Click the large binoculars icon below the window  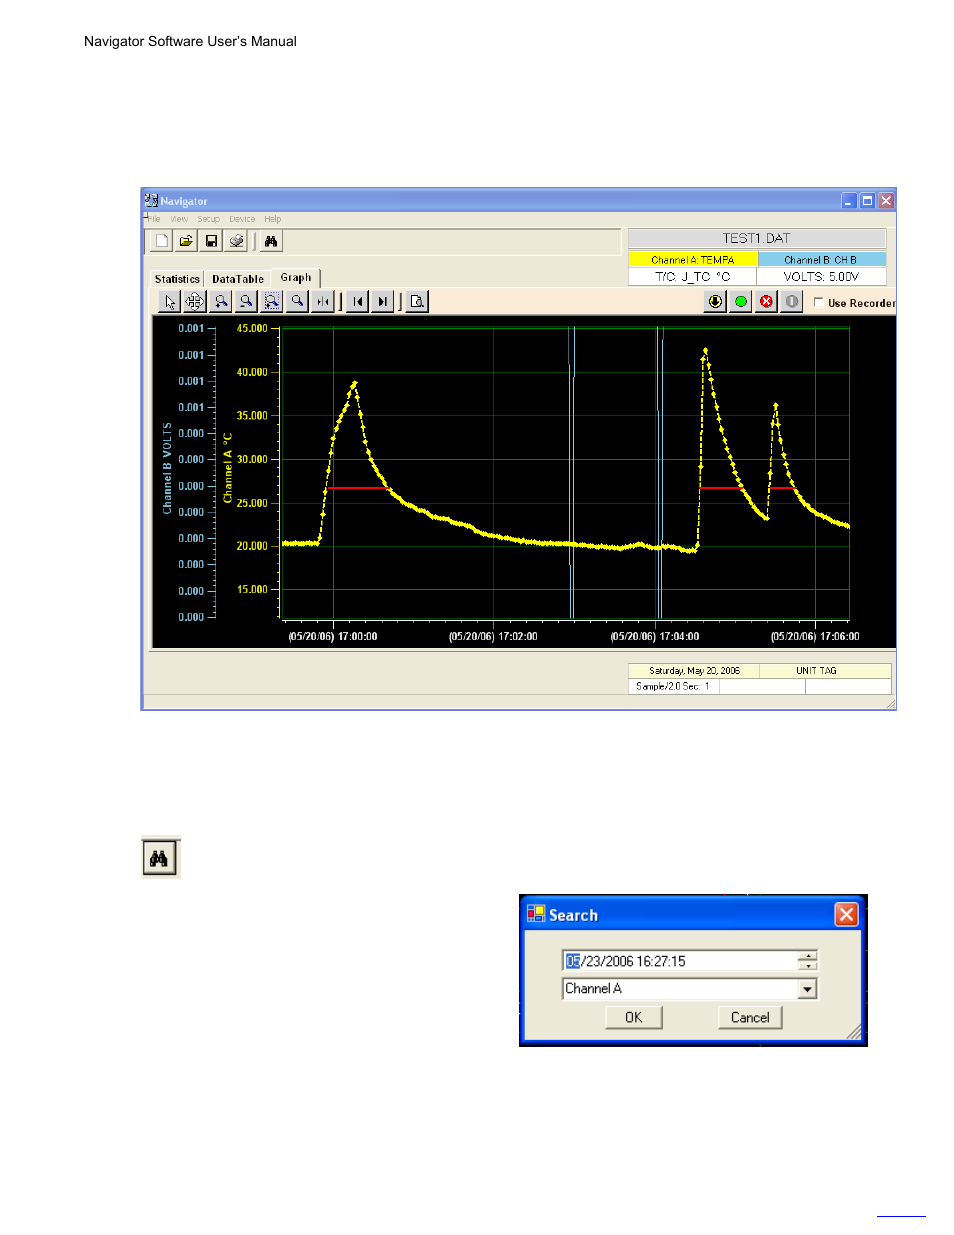(161, 858)
